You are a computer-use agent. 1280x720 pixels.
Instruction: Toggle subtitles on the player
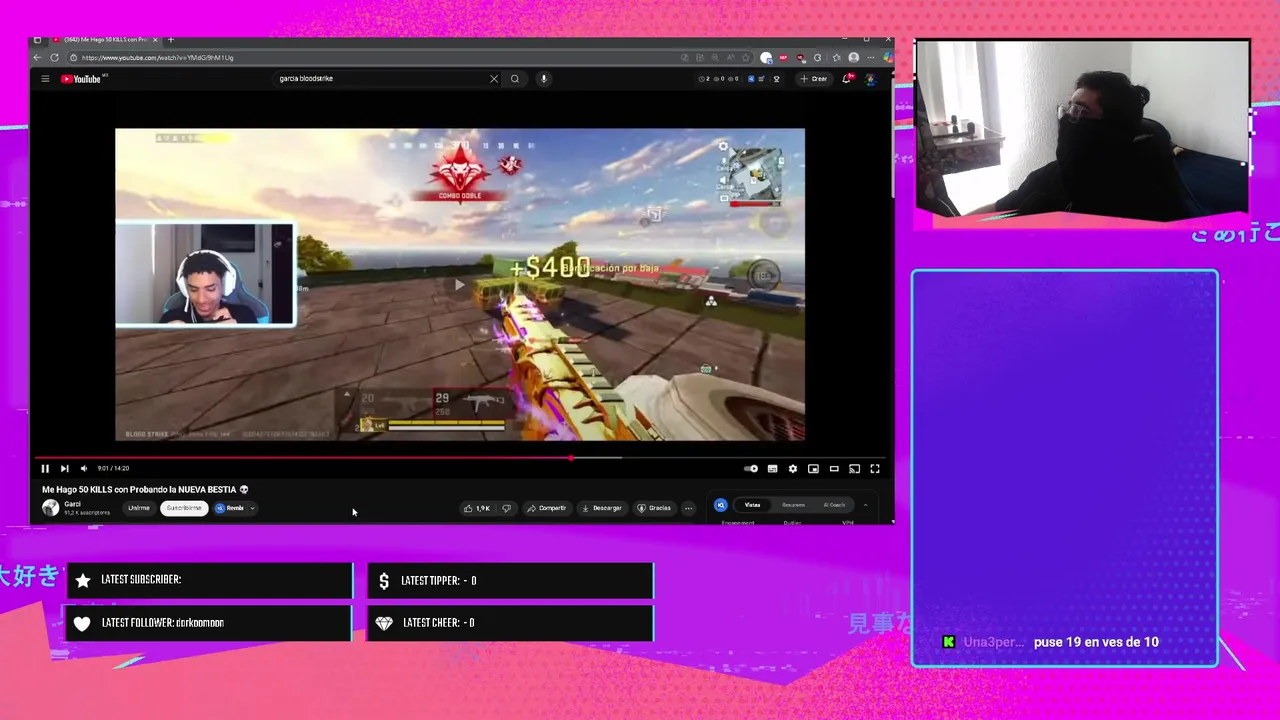[x=772, y=468]
